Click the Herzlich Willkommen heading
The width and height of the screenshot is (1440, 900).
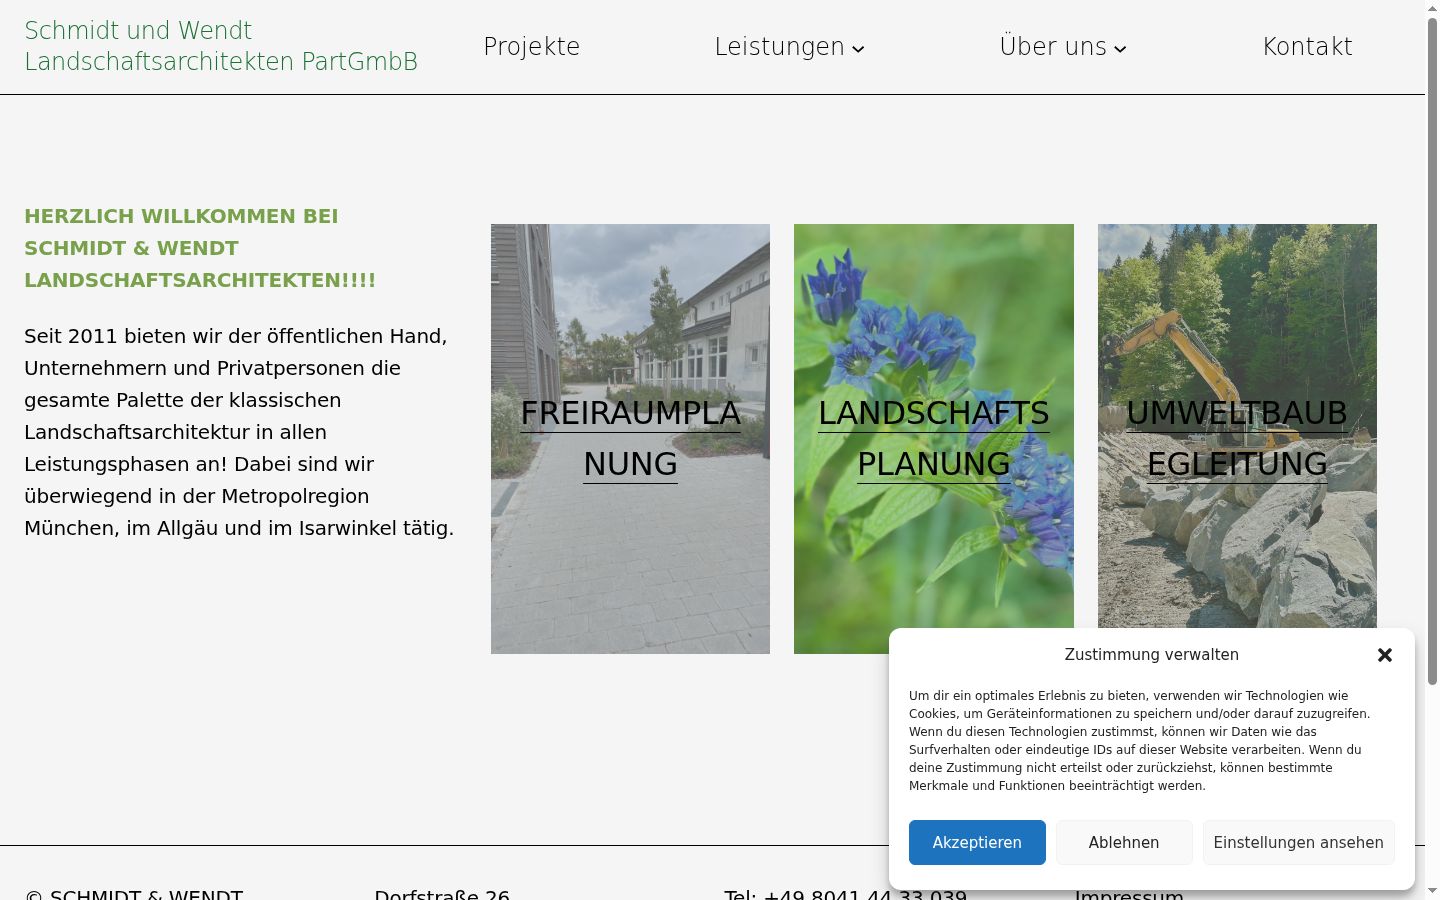pos(200,248)
